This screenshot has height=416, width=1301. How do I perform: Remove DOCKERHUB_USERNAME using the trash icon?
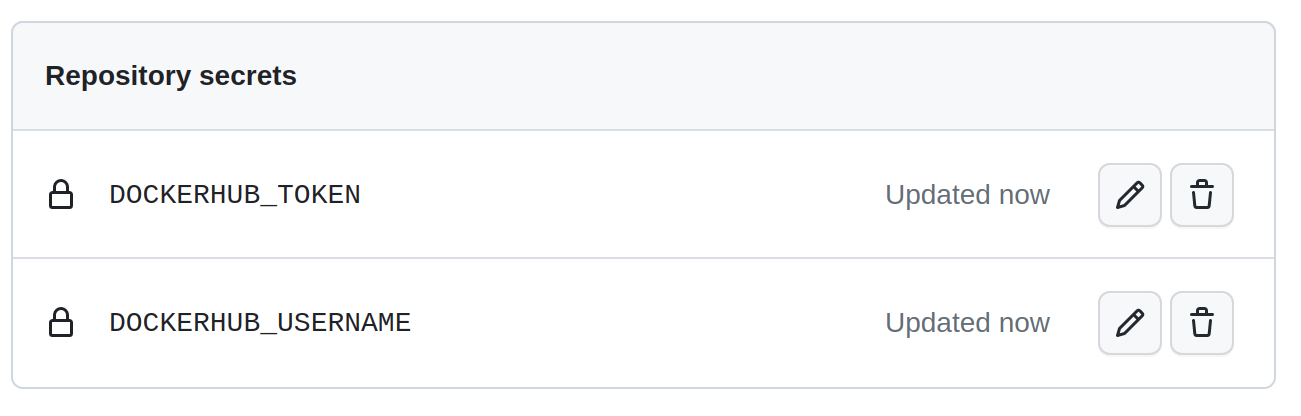(1201, 323)
